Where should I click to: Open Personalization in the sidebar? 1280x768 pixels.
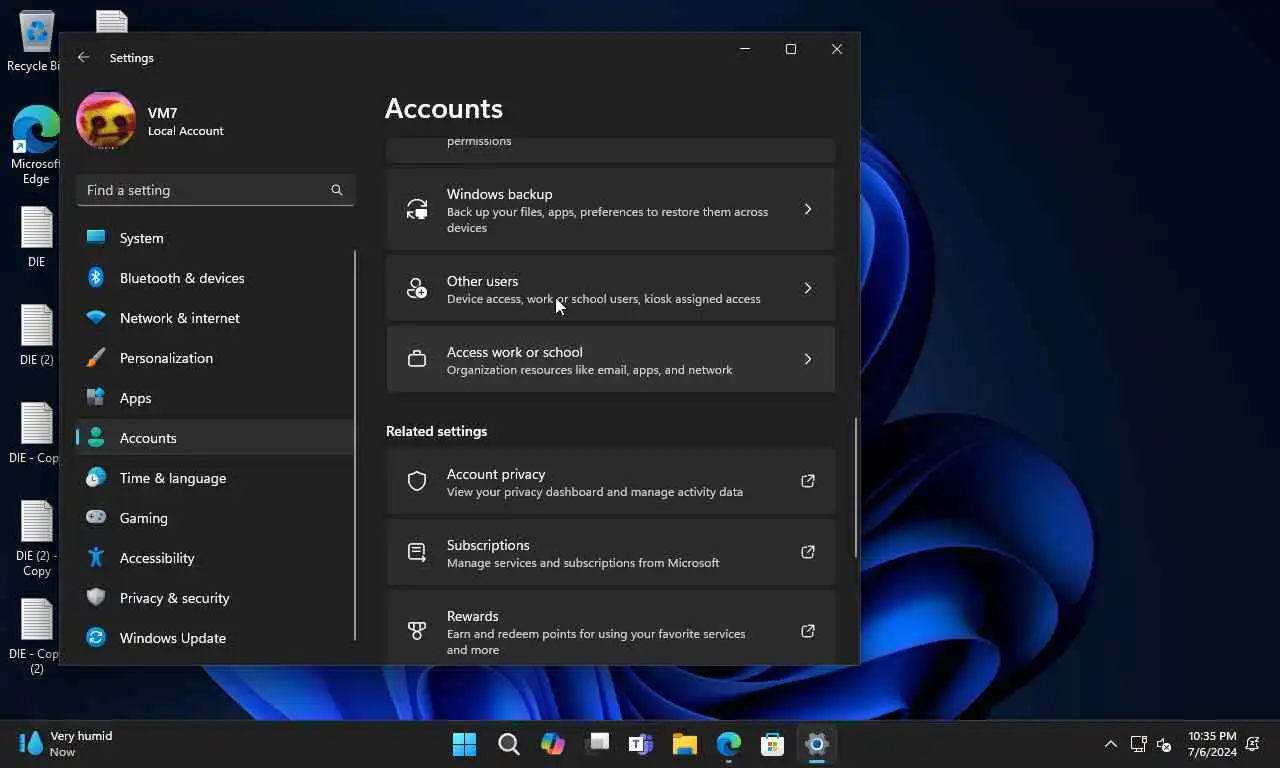(x=215, y=358)
